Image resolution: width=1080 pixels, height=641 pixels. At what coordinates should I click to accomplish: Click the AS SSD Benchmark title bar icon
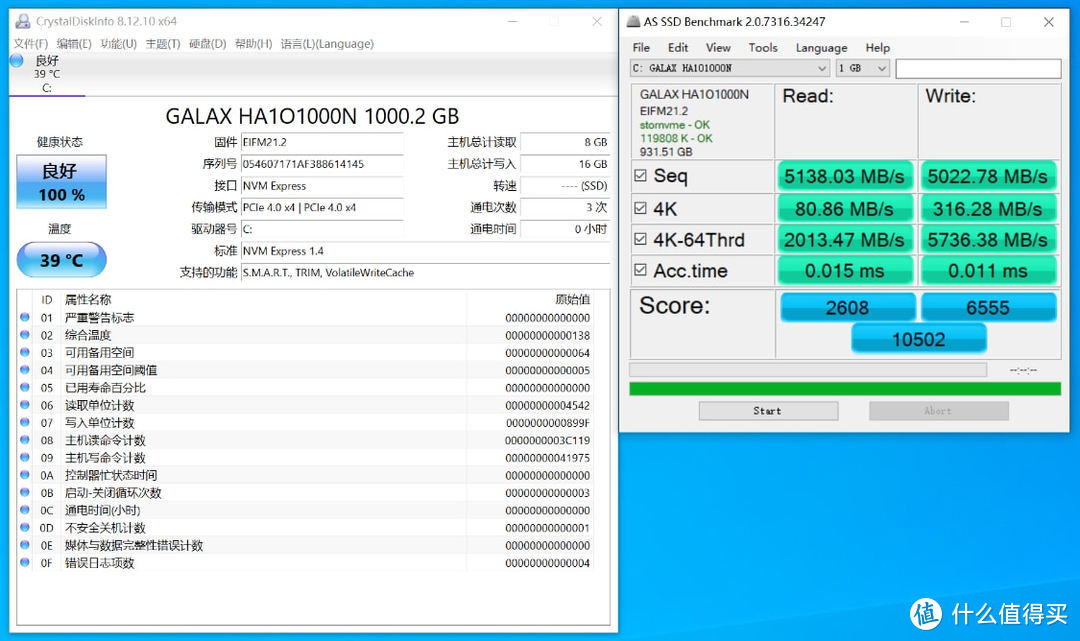[x=634, y=21]
